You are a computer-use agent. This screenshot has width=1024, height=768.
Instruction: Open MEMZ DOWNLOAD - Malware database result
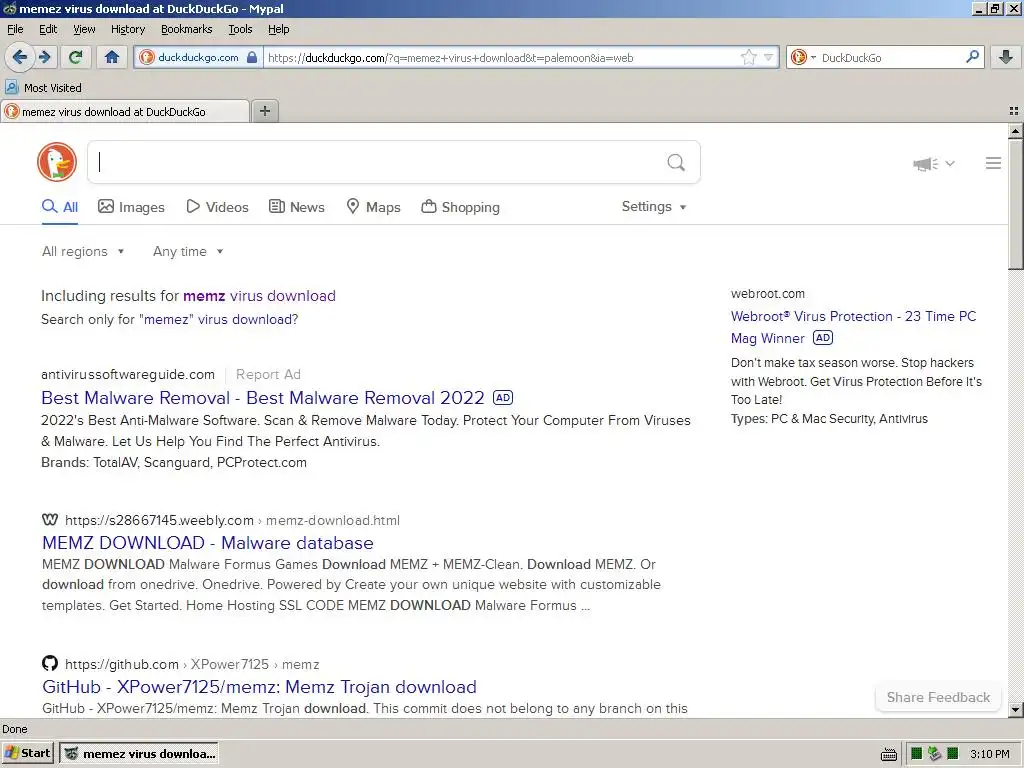point(208,543)
